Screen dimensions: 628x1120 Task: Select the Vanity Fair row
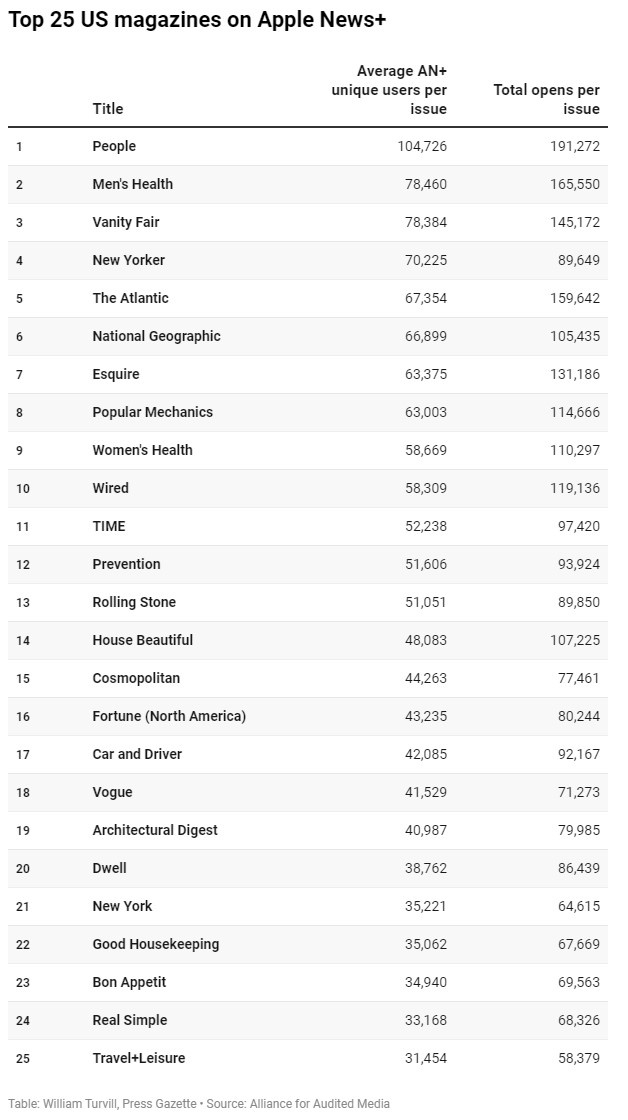pos(126,222)
